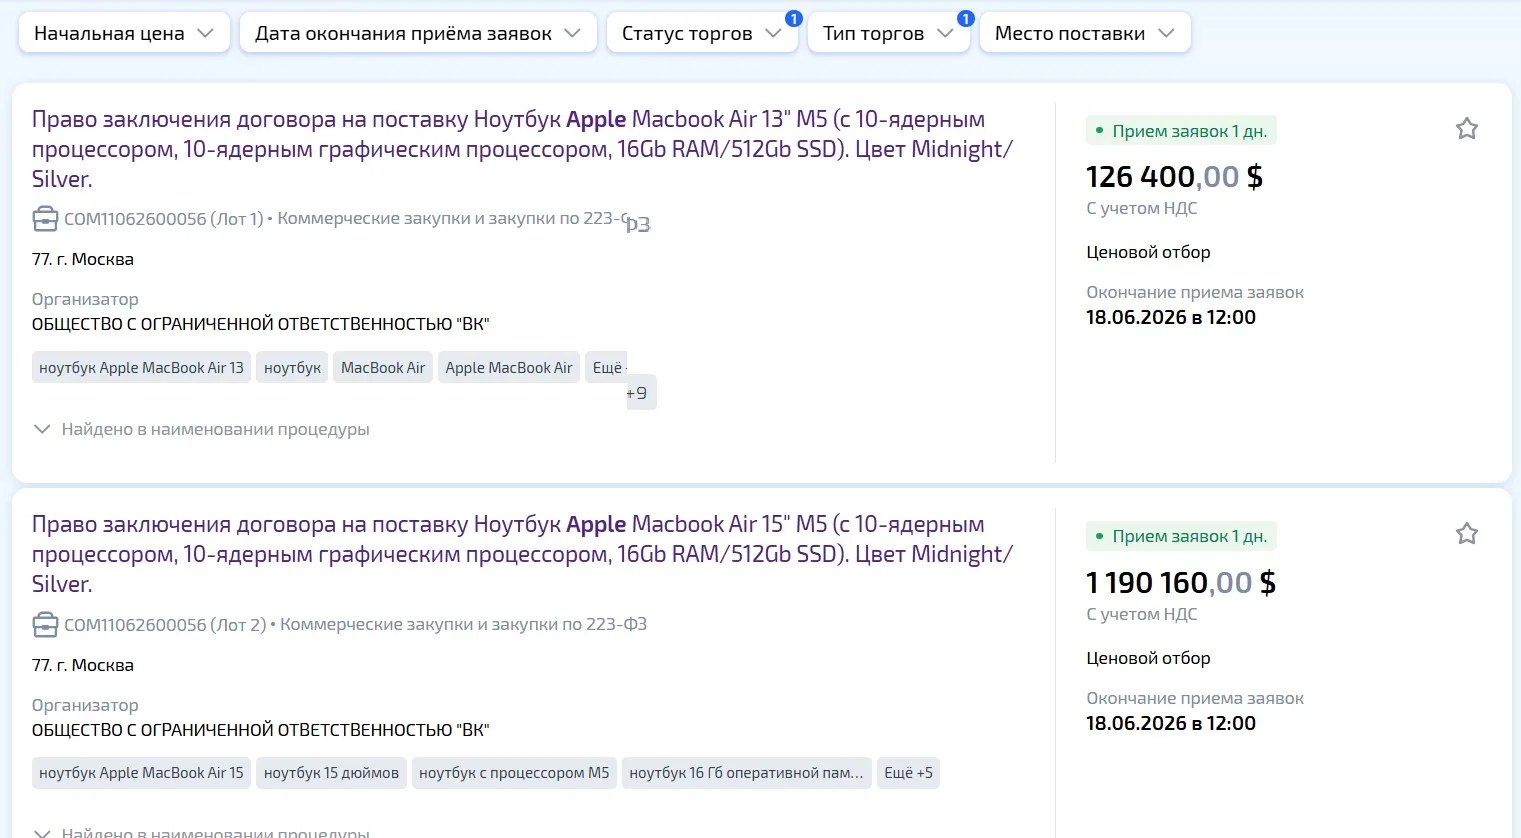Click organizer 'ВК' in the Лот 2 card

[260, 730]
